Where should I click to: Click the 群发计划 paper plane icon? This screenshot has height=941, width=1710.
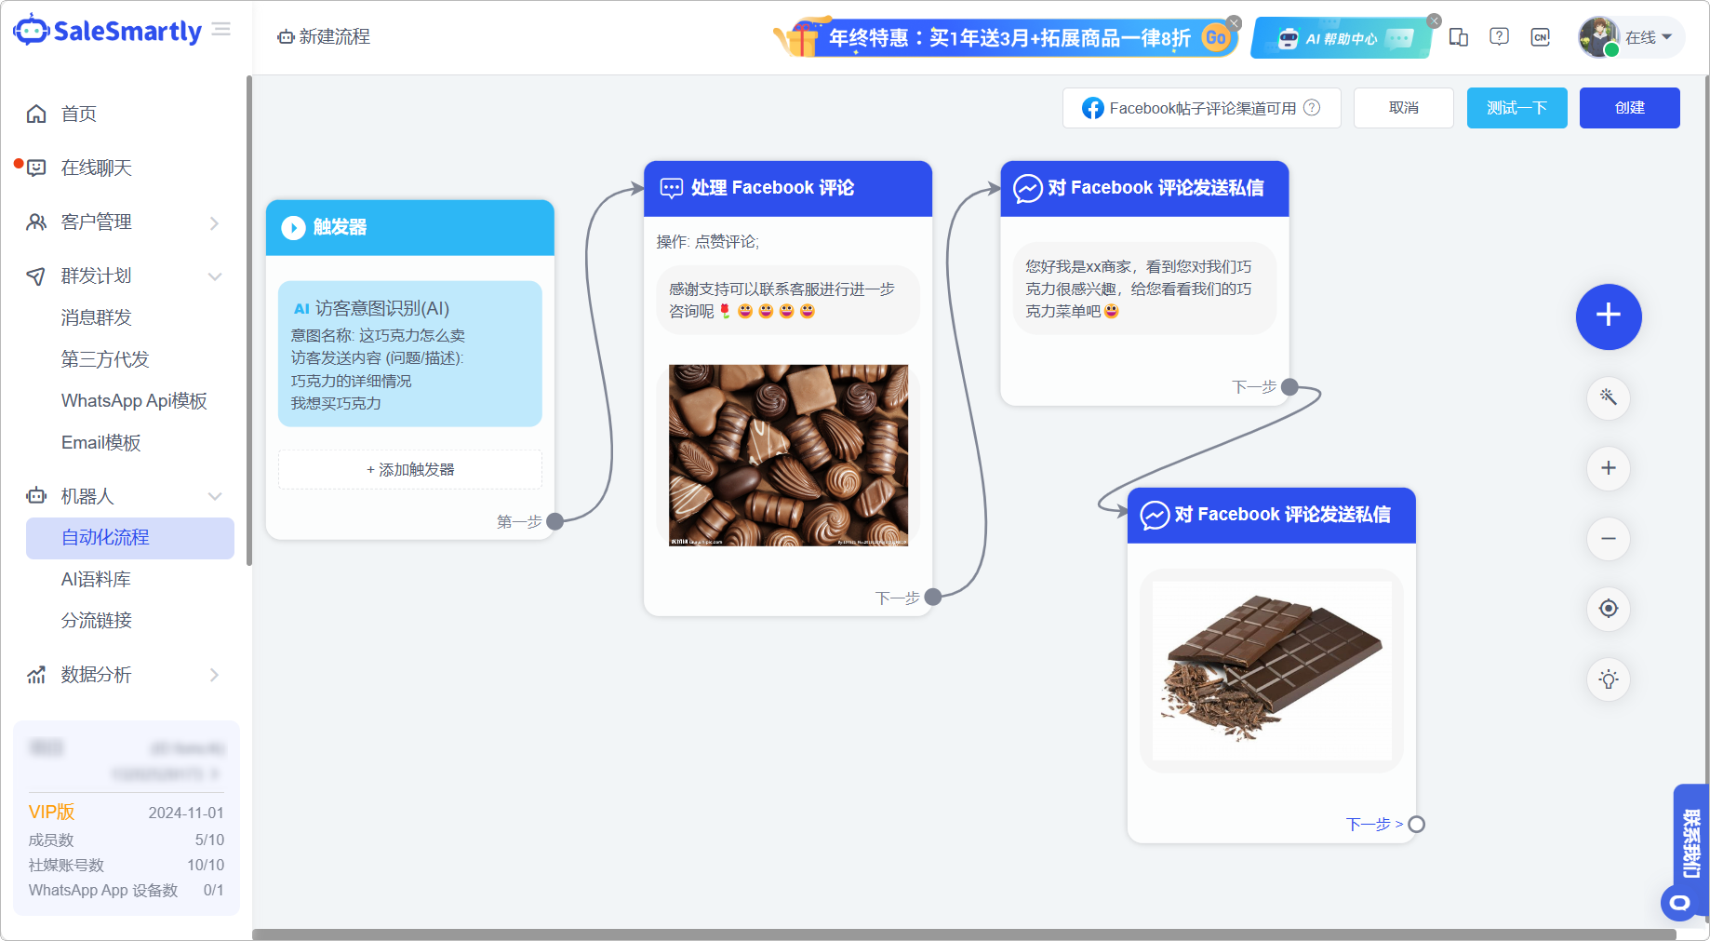click(x=36, y=276)
